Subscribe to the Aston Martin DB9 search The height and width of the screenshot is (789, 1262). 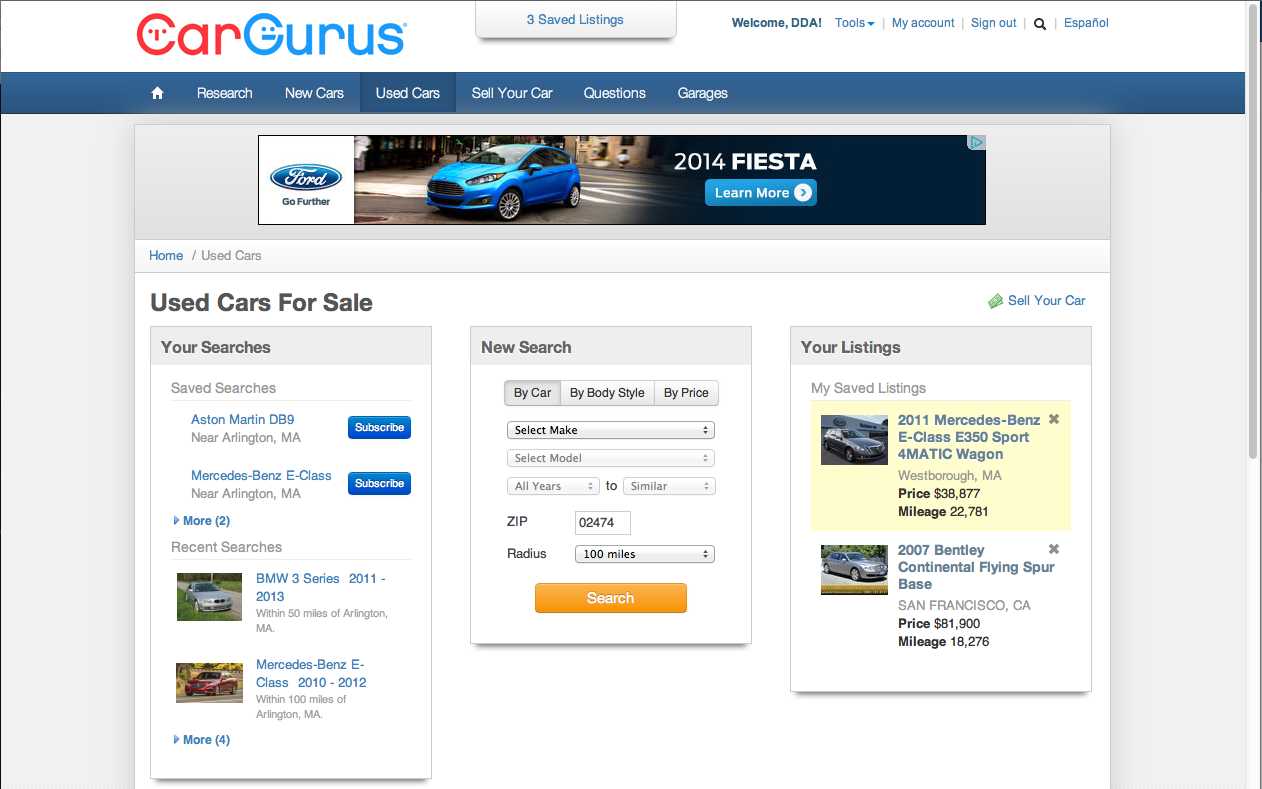pyautogui.click(x=379, y=428)
